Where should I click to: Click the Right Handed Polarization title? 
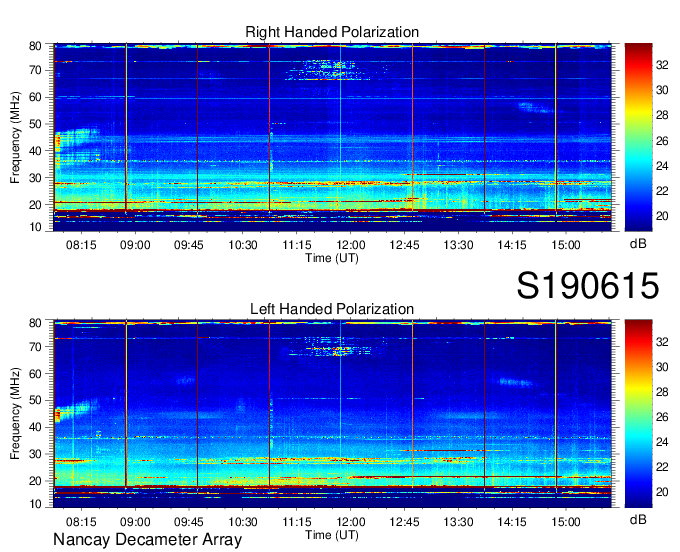332,32
